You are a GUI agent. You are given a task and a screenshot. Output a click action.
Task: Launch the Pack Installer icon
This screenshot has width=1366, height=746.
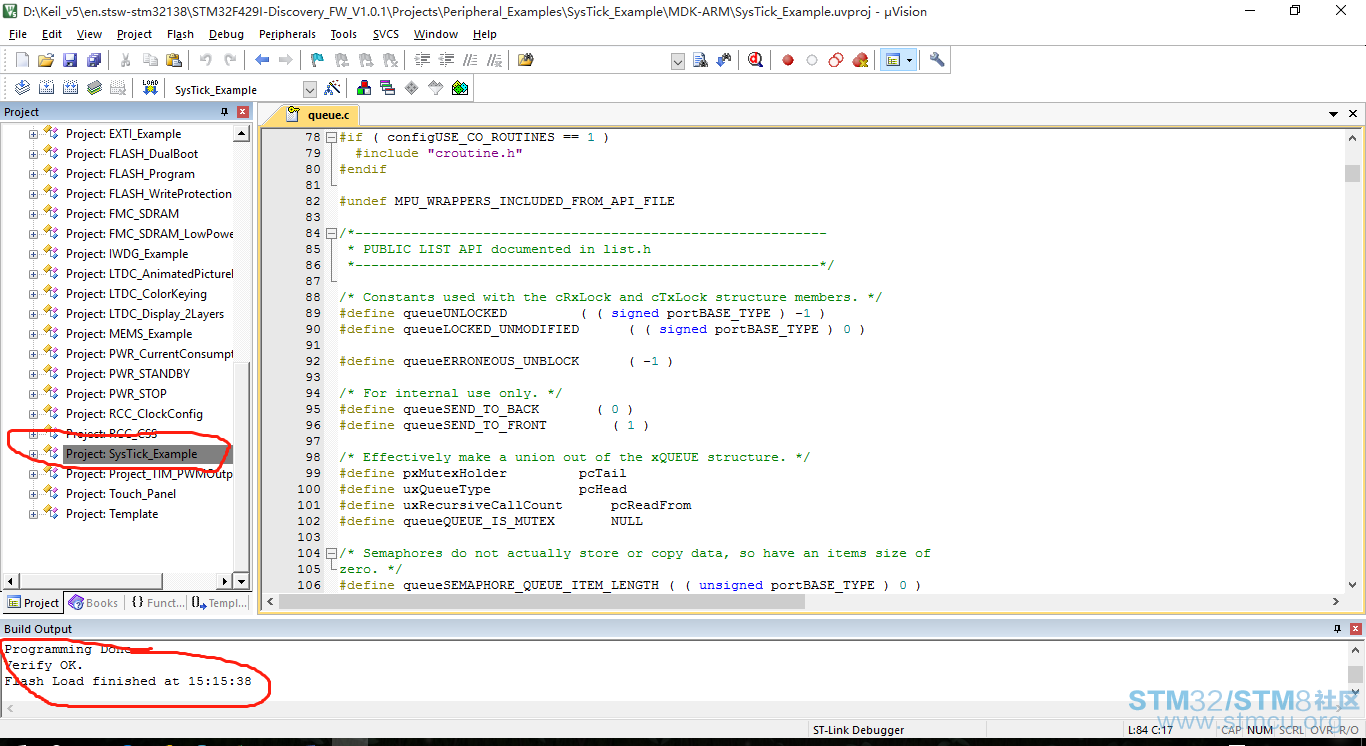(x=460, y=88)
